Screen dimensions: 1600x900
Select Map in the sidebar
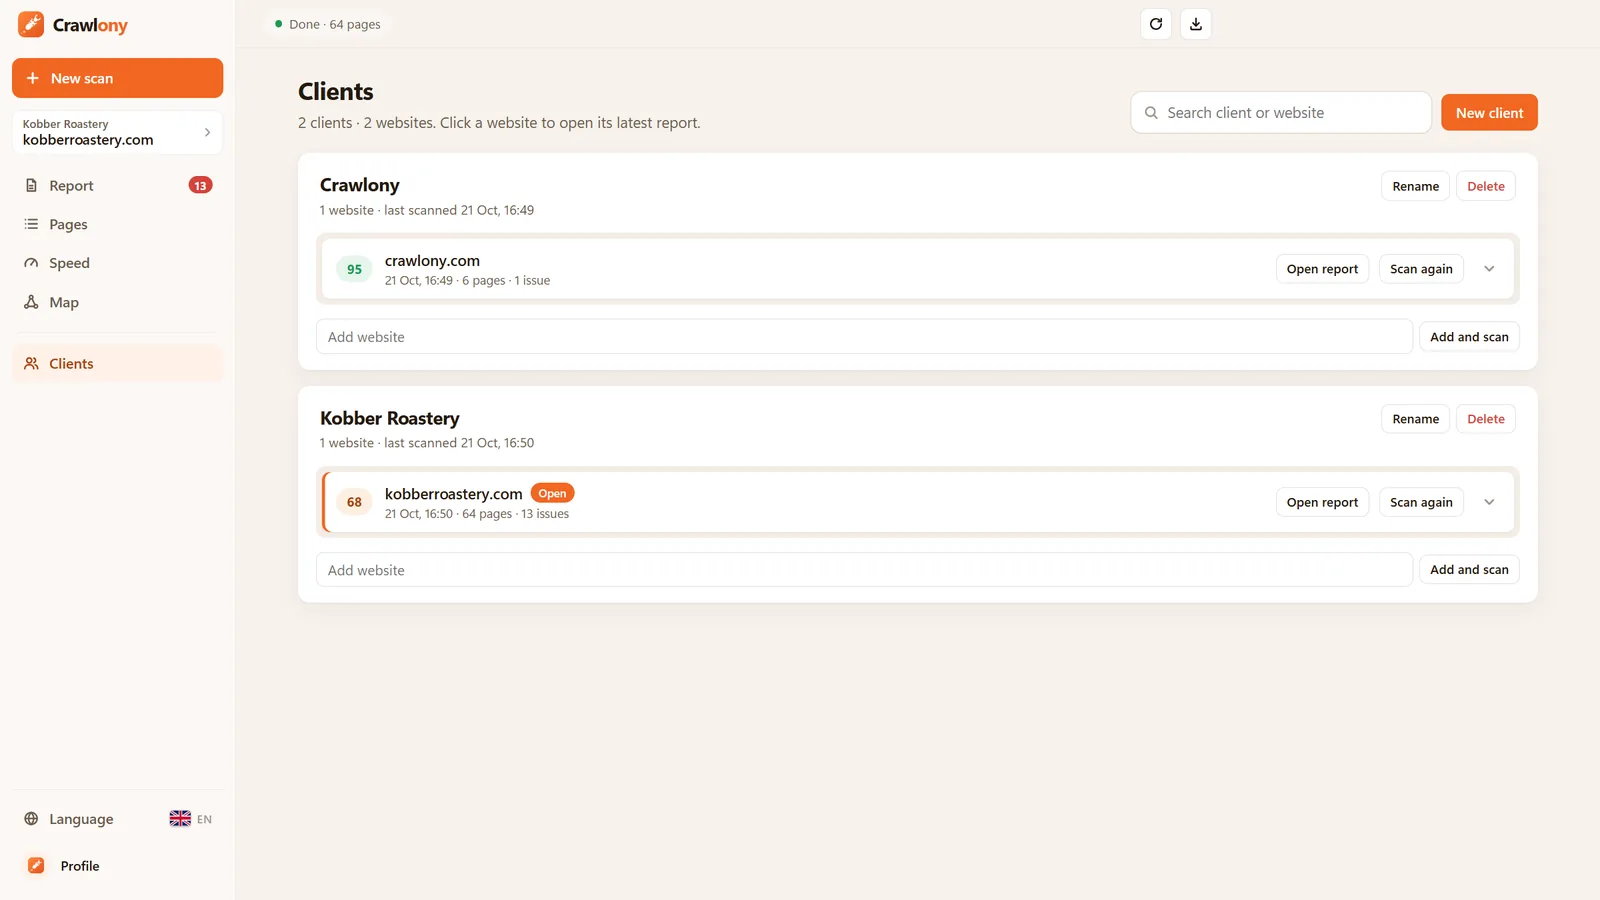pyautogui.click(x=117, y=302)
